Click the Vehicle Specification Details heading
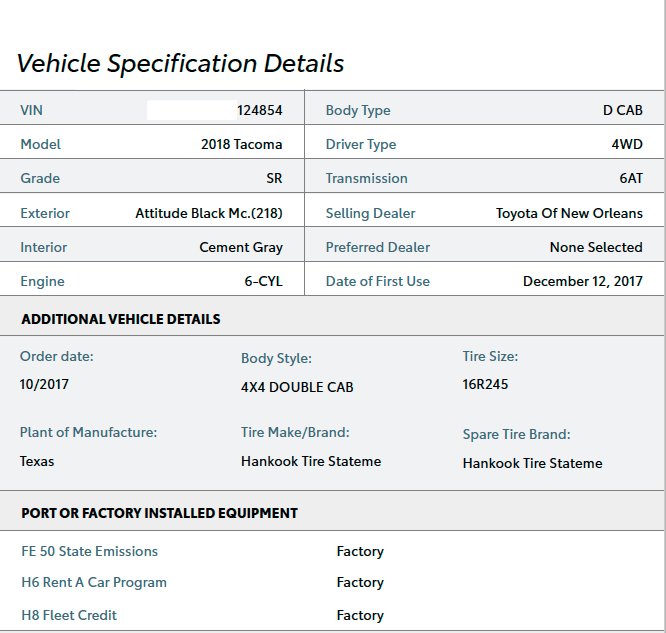 coord(180,64)
